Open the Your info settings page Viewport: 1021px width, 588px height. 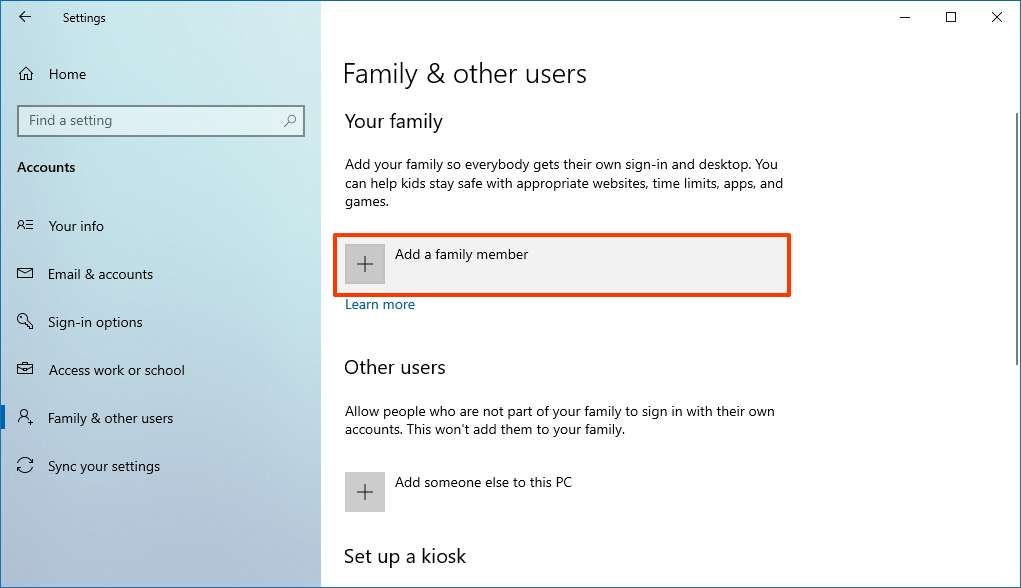[x=76, y=226]
